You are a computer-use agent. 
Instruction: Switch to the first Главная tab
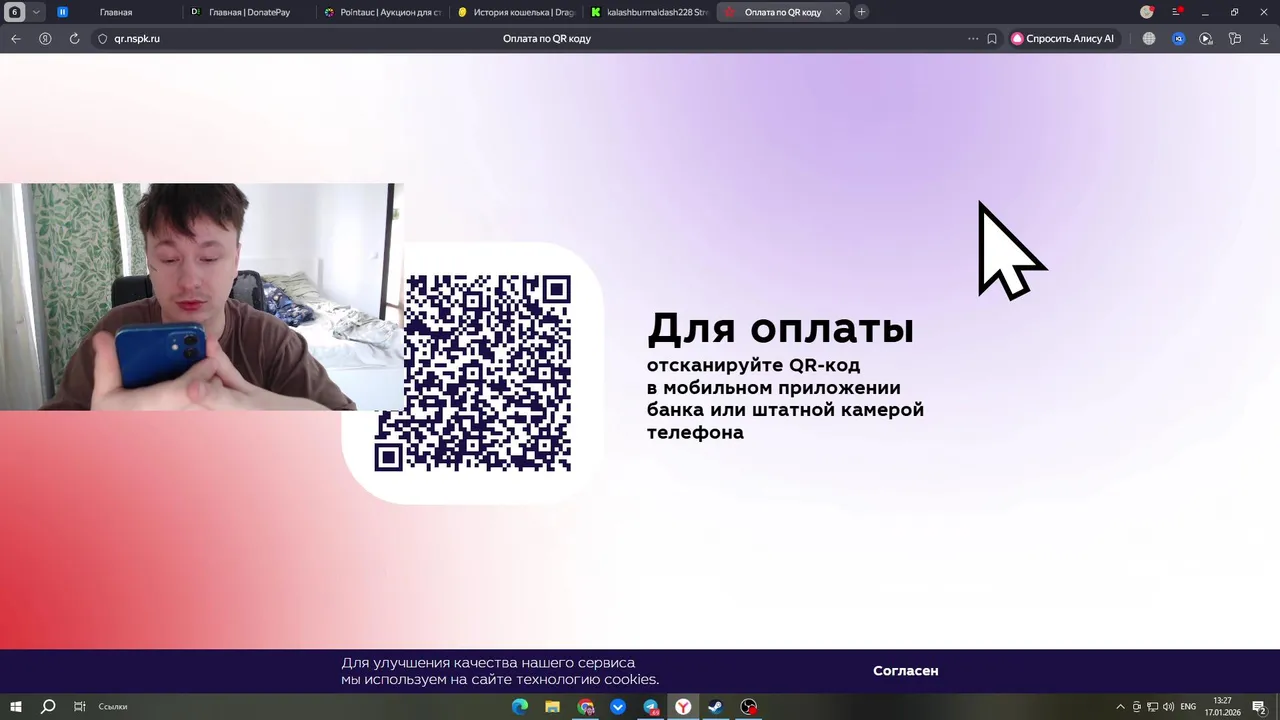tap(115, 12)
